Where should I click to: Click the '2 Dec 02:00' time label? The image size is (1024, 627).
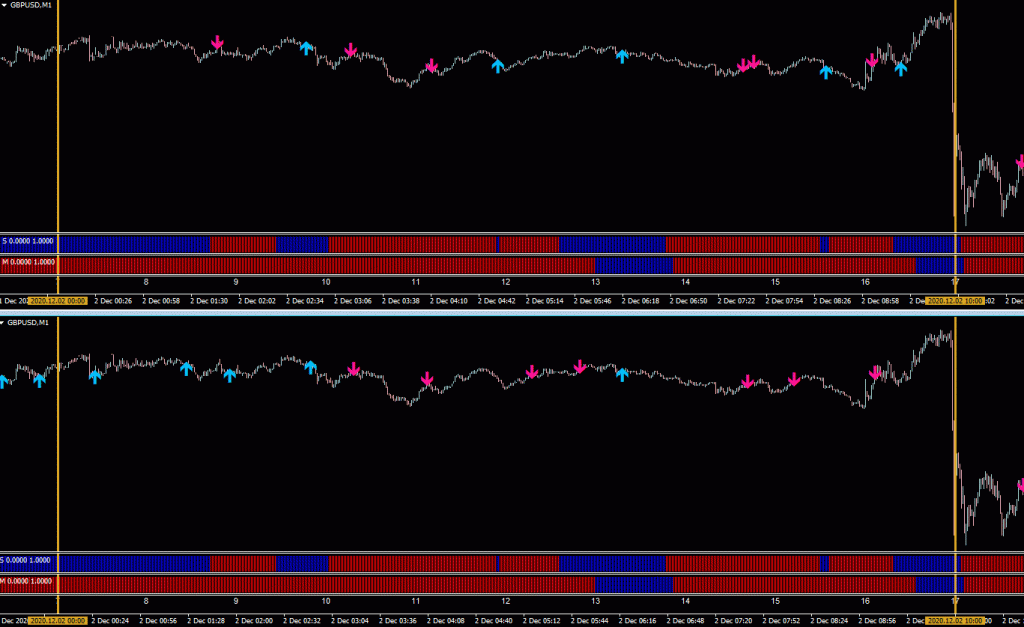[254, 620]
